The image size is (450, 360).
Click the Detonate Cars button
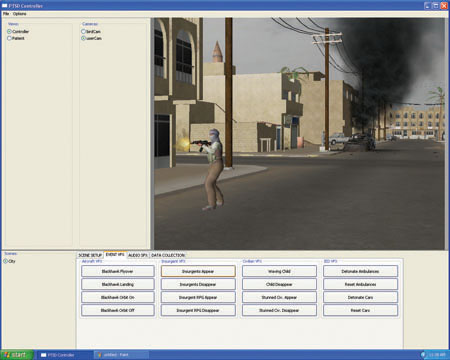click(x=360, y=297)
